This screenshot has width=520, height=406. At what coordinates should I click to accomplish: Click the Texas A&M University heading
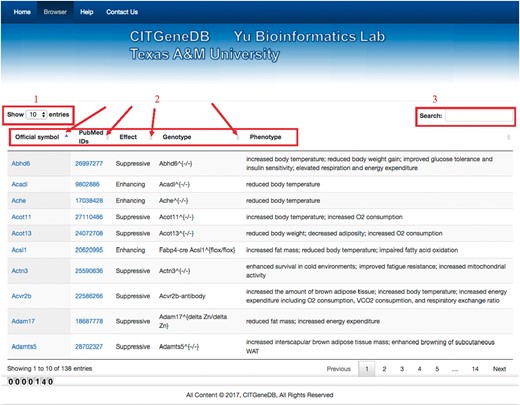pyautogui.click(x=204, y=54)
